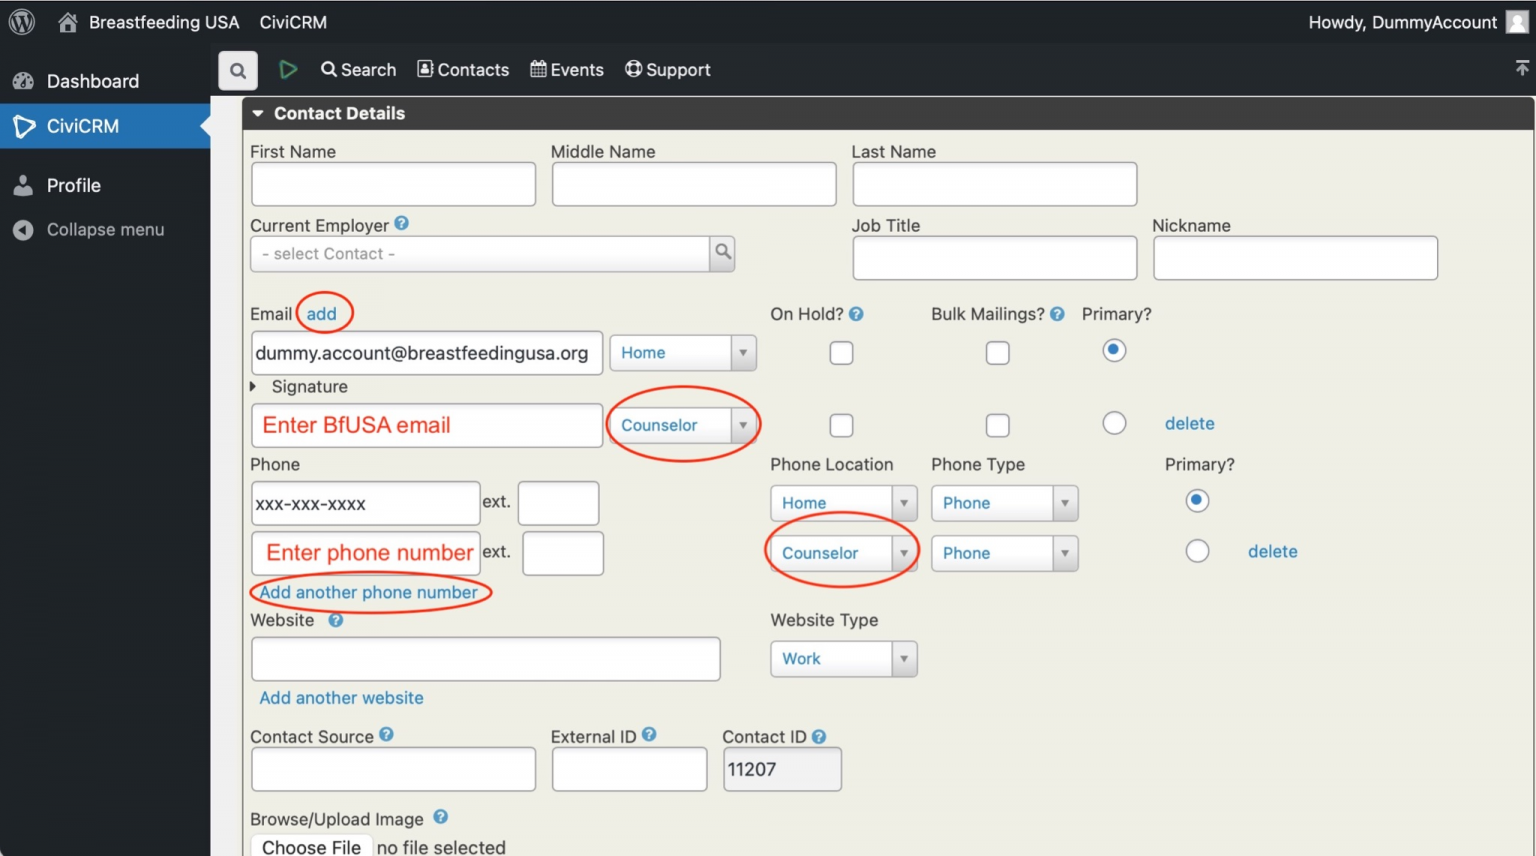Click into the Job Title field
Image resolution: width=1536 pixels, height=856 pixels.
[x=995, y=258]
